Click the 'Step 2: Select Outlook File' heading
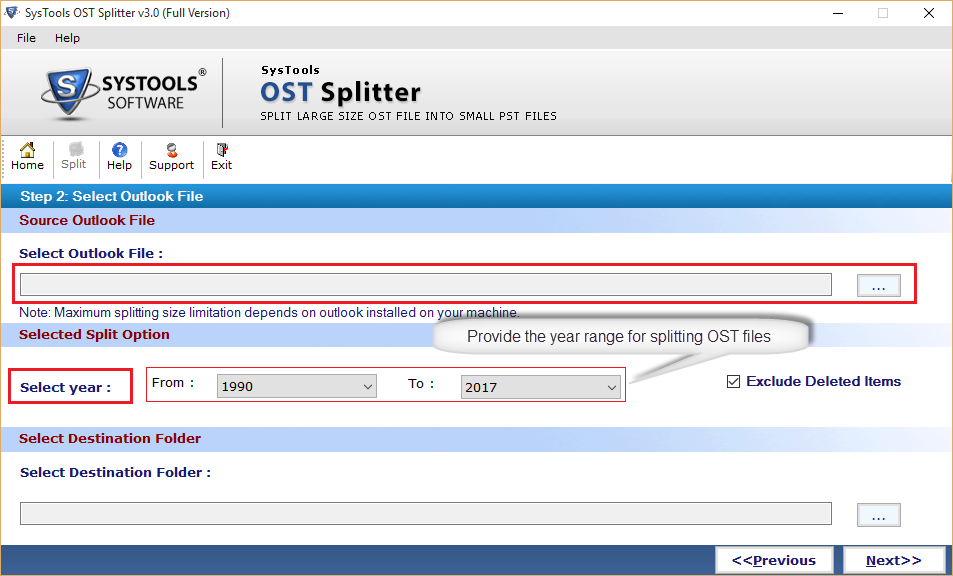The width and height of the screenshot is (953, 576). point(112,196)
